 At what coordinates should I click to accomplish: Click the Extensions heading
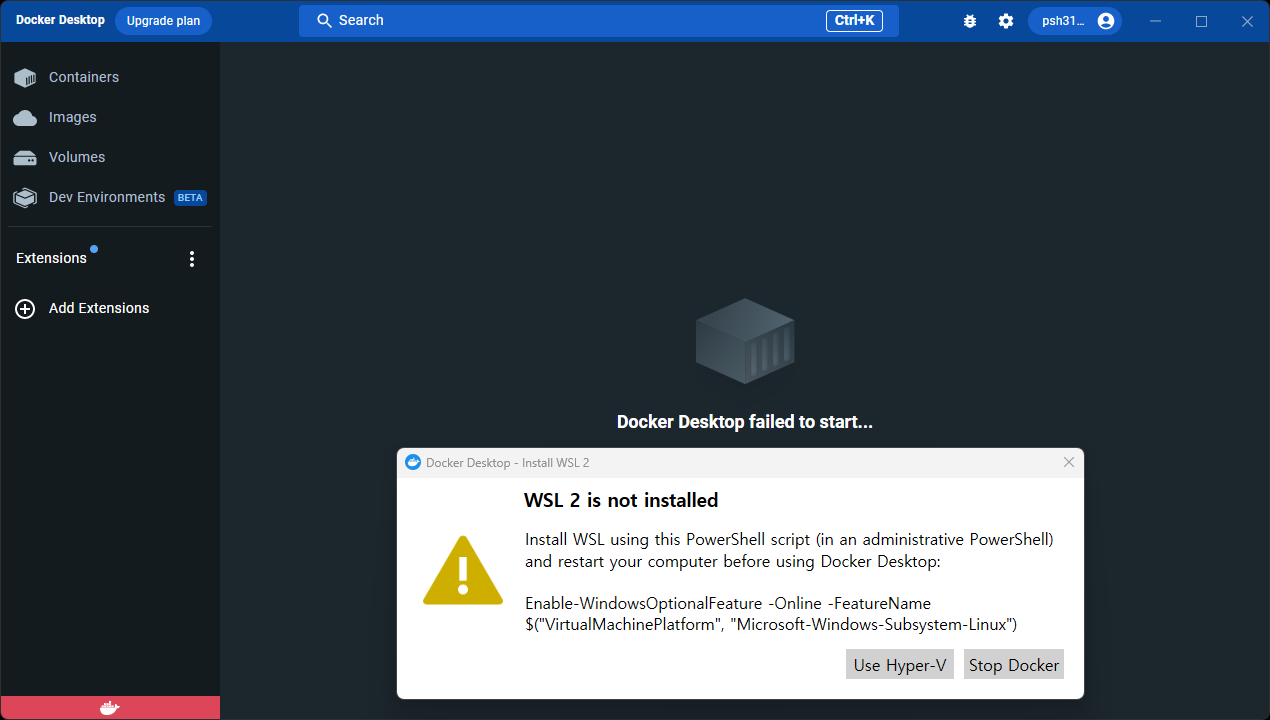(51, 258)
